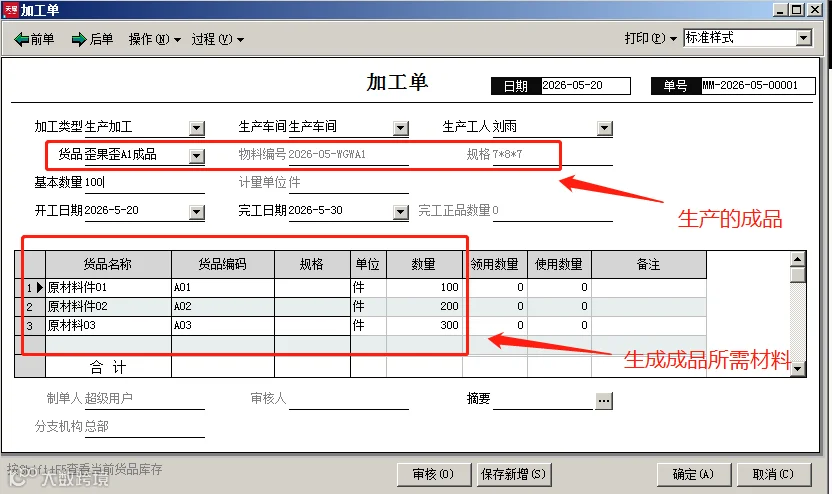Click the 取消 (C) button
Image resolution: width=832 pixels, height=494 pixels.
(773, 474)
